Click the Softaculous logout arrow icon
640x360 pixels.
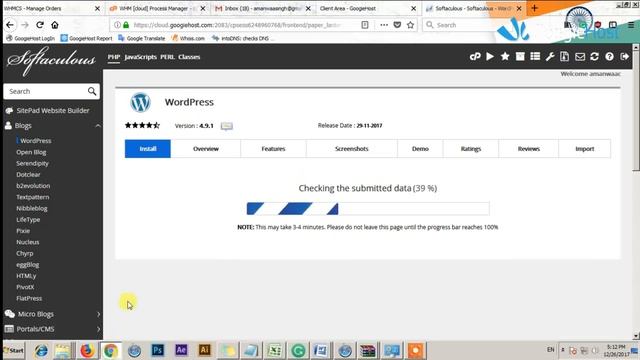click(x=624, y=57)
